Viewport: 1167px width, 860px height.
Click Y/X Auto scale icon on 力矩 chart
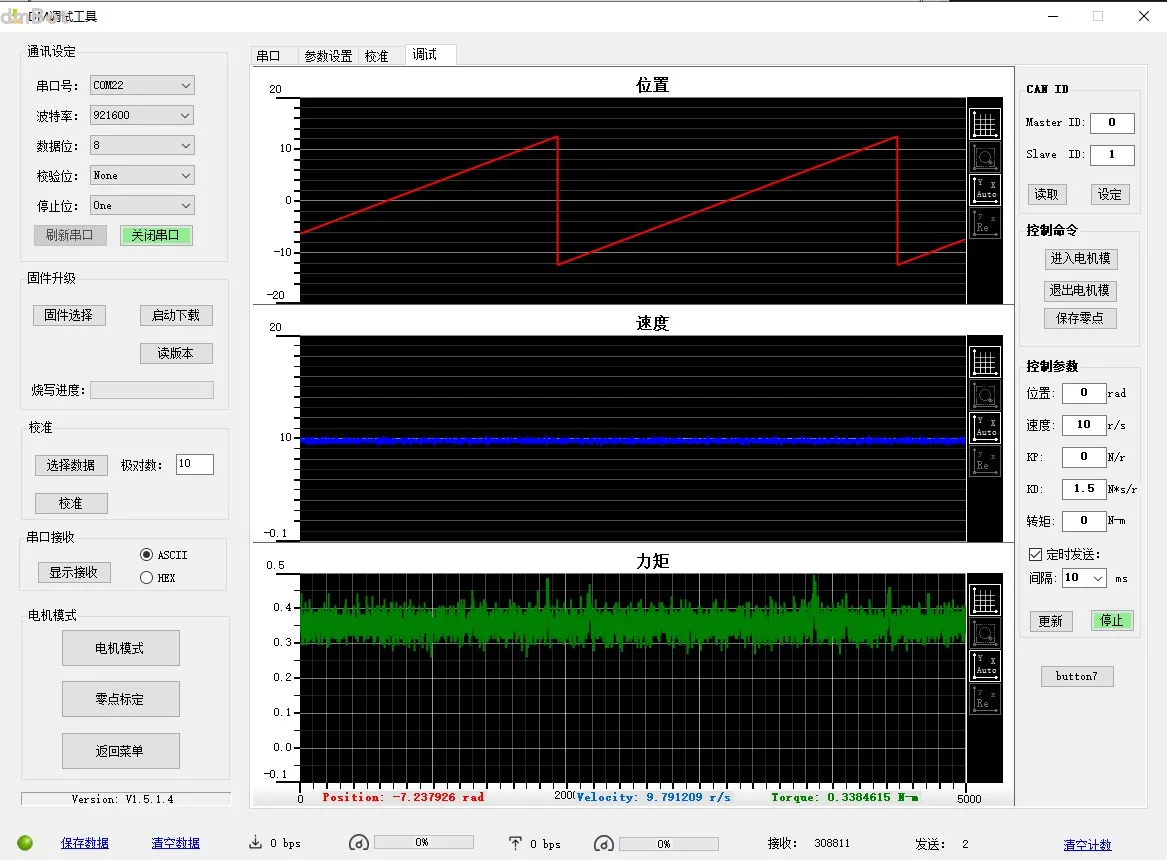(984, 666)
